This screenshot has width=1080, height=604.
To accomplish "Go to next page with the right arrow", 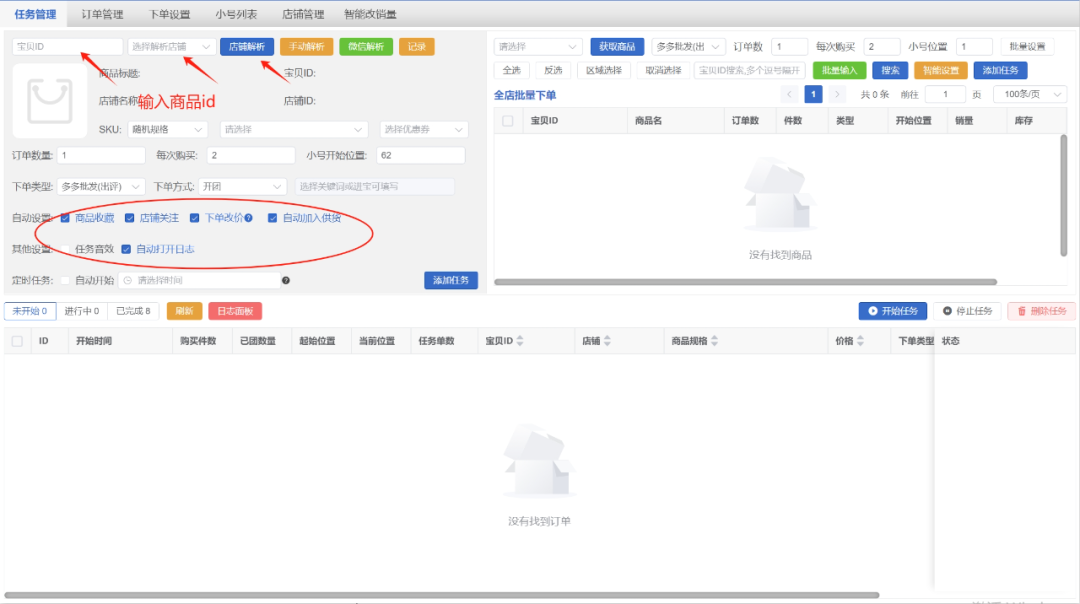I will (837, 94).
